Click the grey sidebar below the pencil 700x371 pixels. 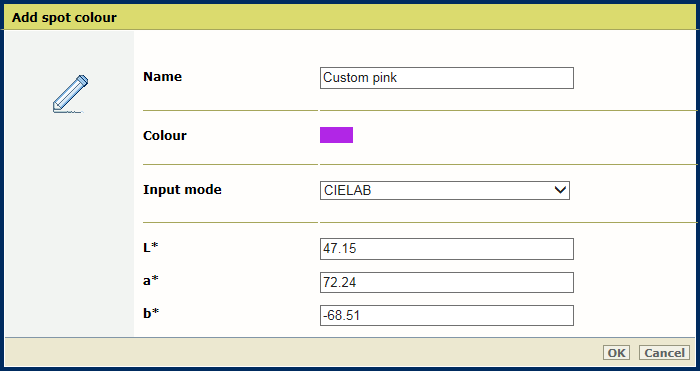tap(69, 223)
